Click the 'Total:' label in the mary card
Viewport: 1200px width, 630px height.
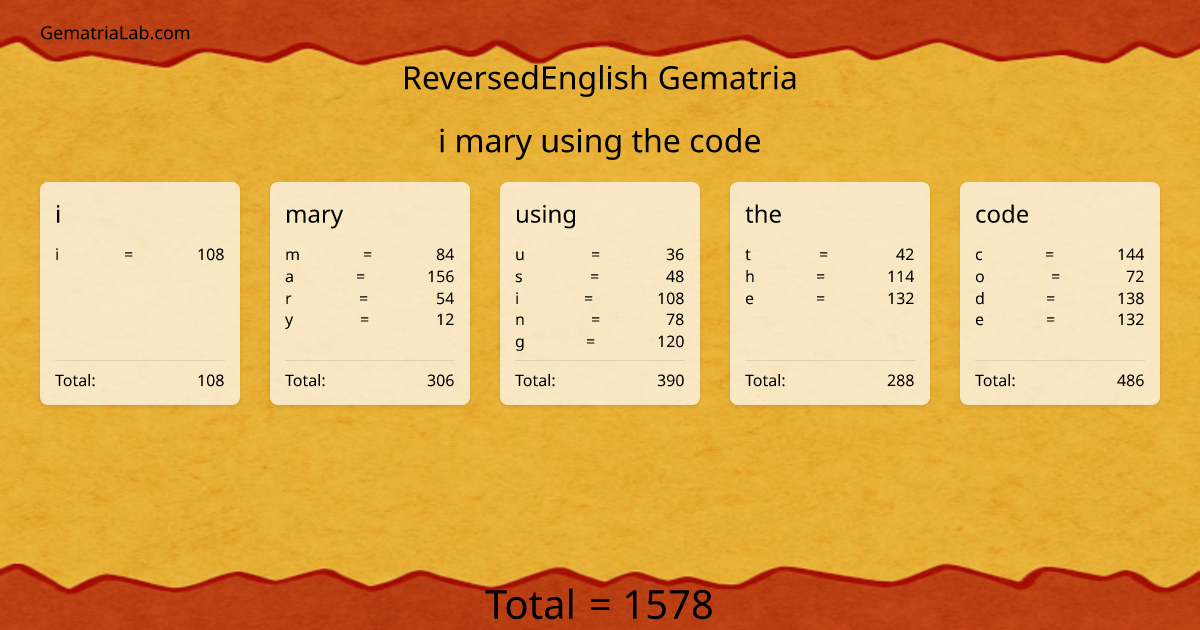305,380
